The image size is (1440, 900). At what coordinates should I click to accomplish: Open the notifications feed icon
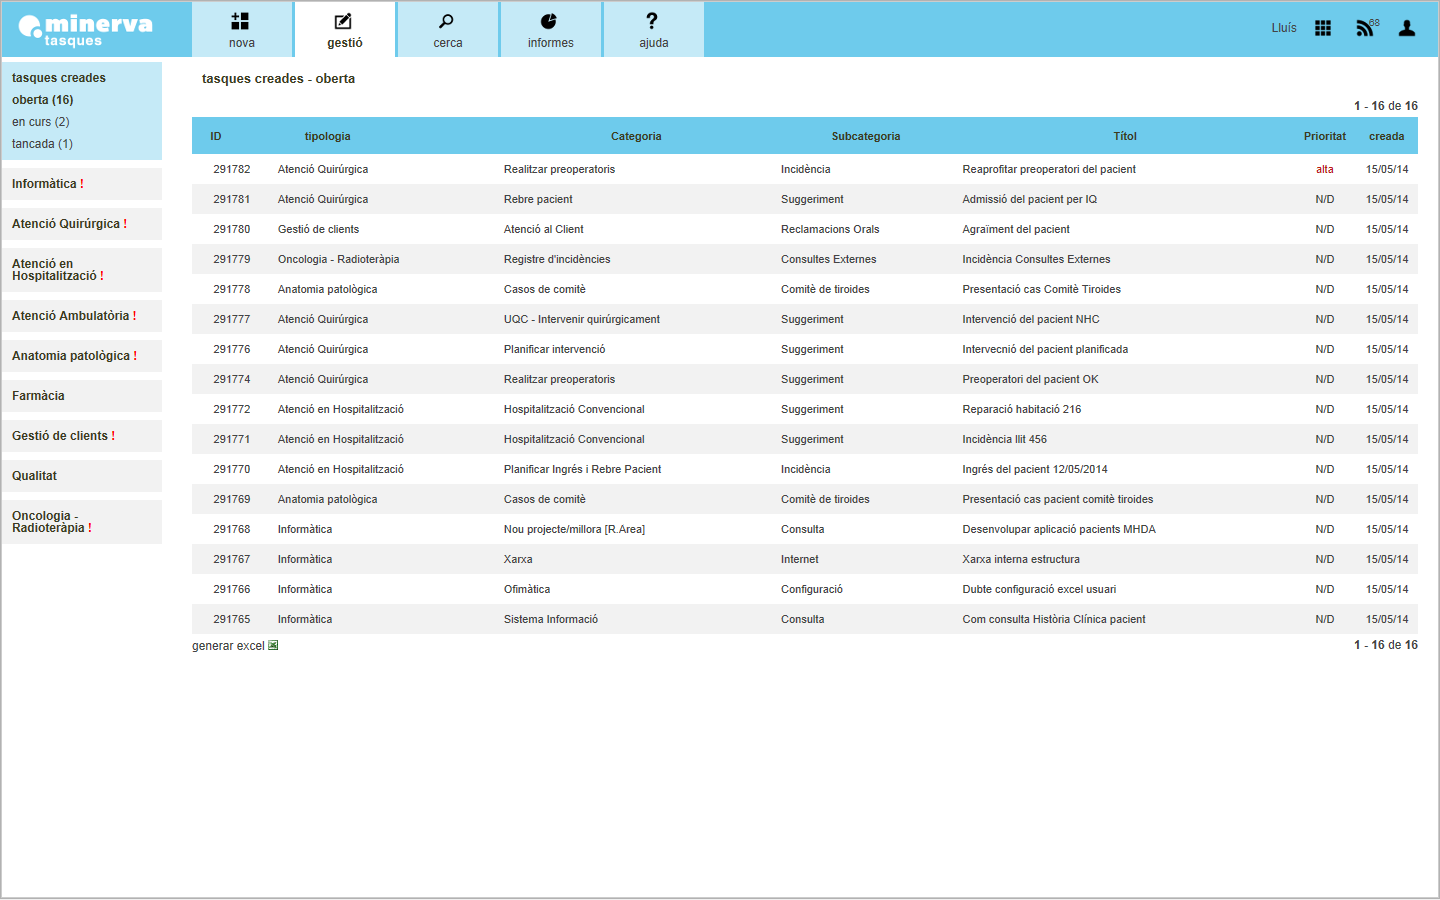coord(1366,28)
